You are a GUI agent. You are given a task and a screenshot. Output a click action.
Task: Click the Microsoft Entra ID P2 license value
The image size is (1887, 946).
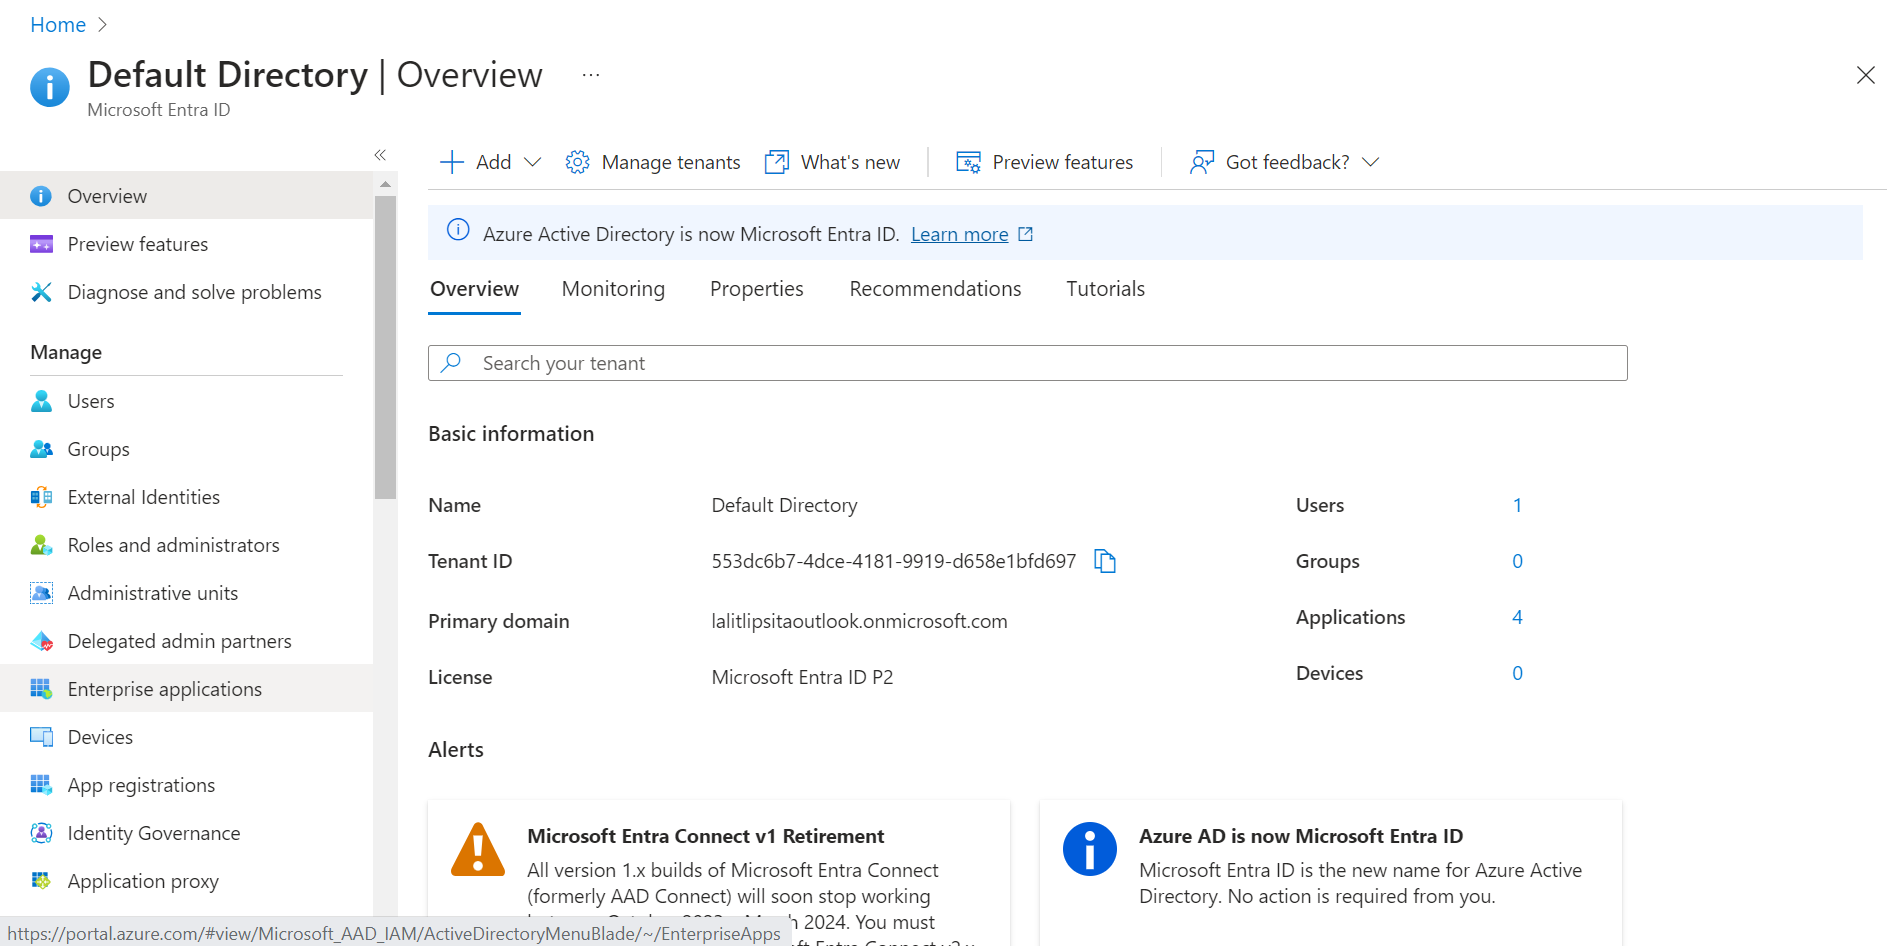click(x=802, y=677)
